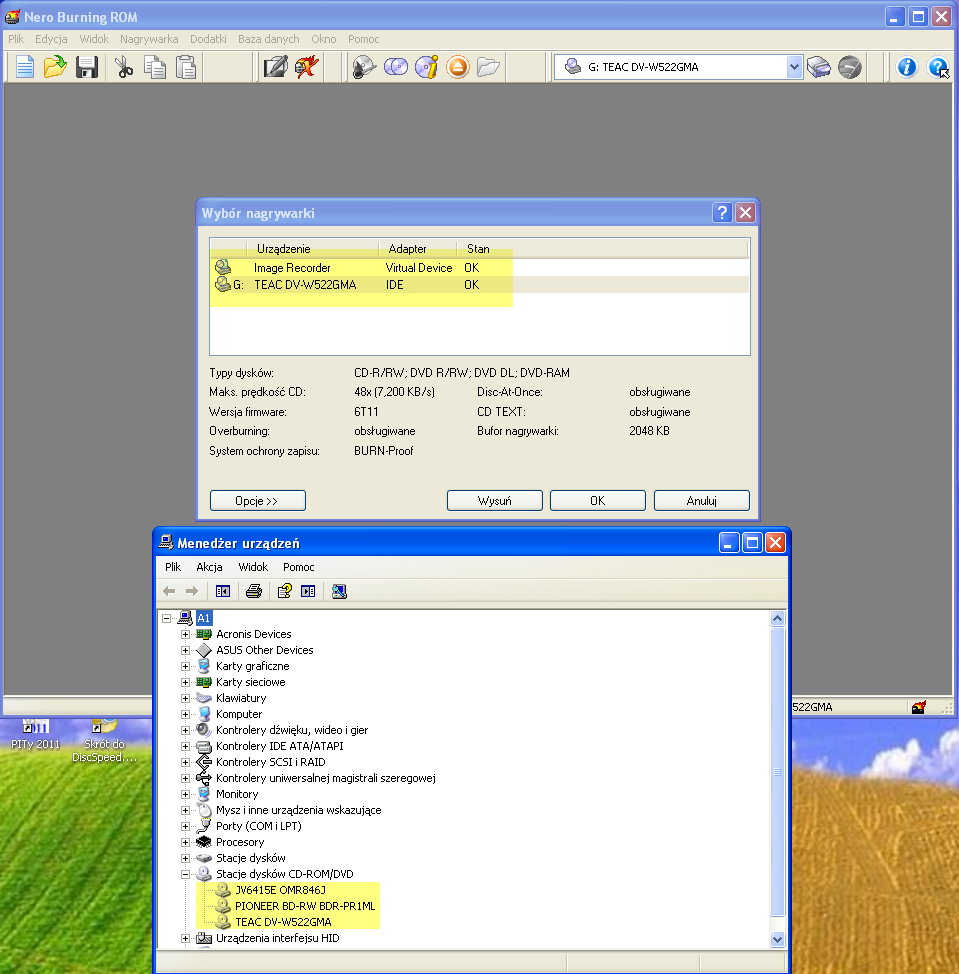The height and width of the screenshot is (974, 959).
Task: Click Skrót do DiscSpeed desktop shortcut
Action: coord(104,742)
